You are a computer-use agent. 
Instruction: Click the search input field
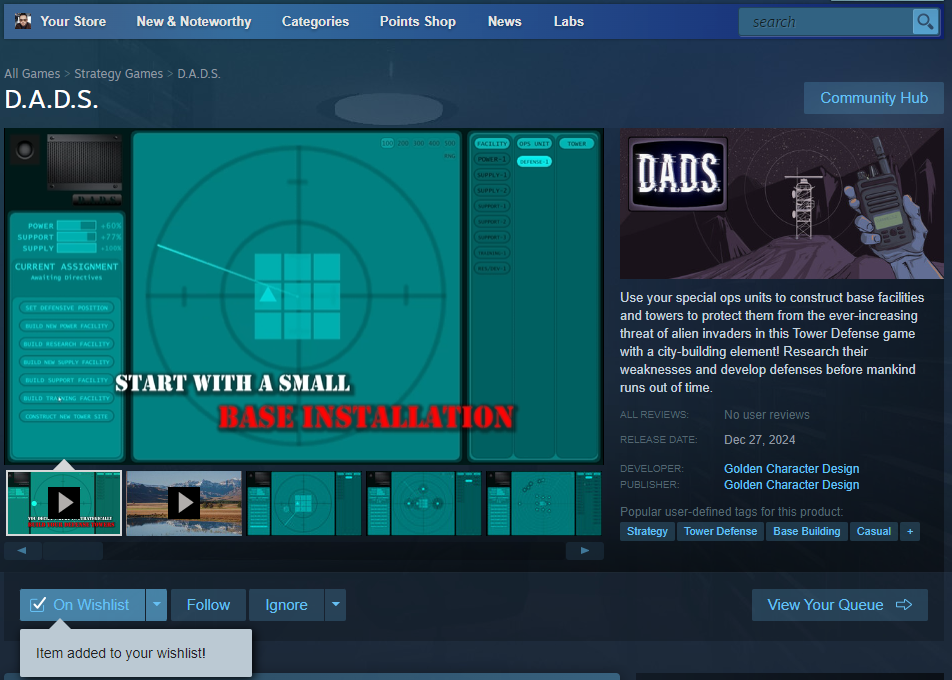pyautogui.click(x=826, y=22)
